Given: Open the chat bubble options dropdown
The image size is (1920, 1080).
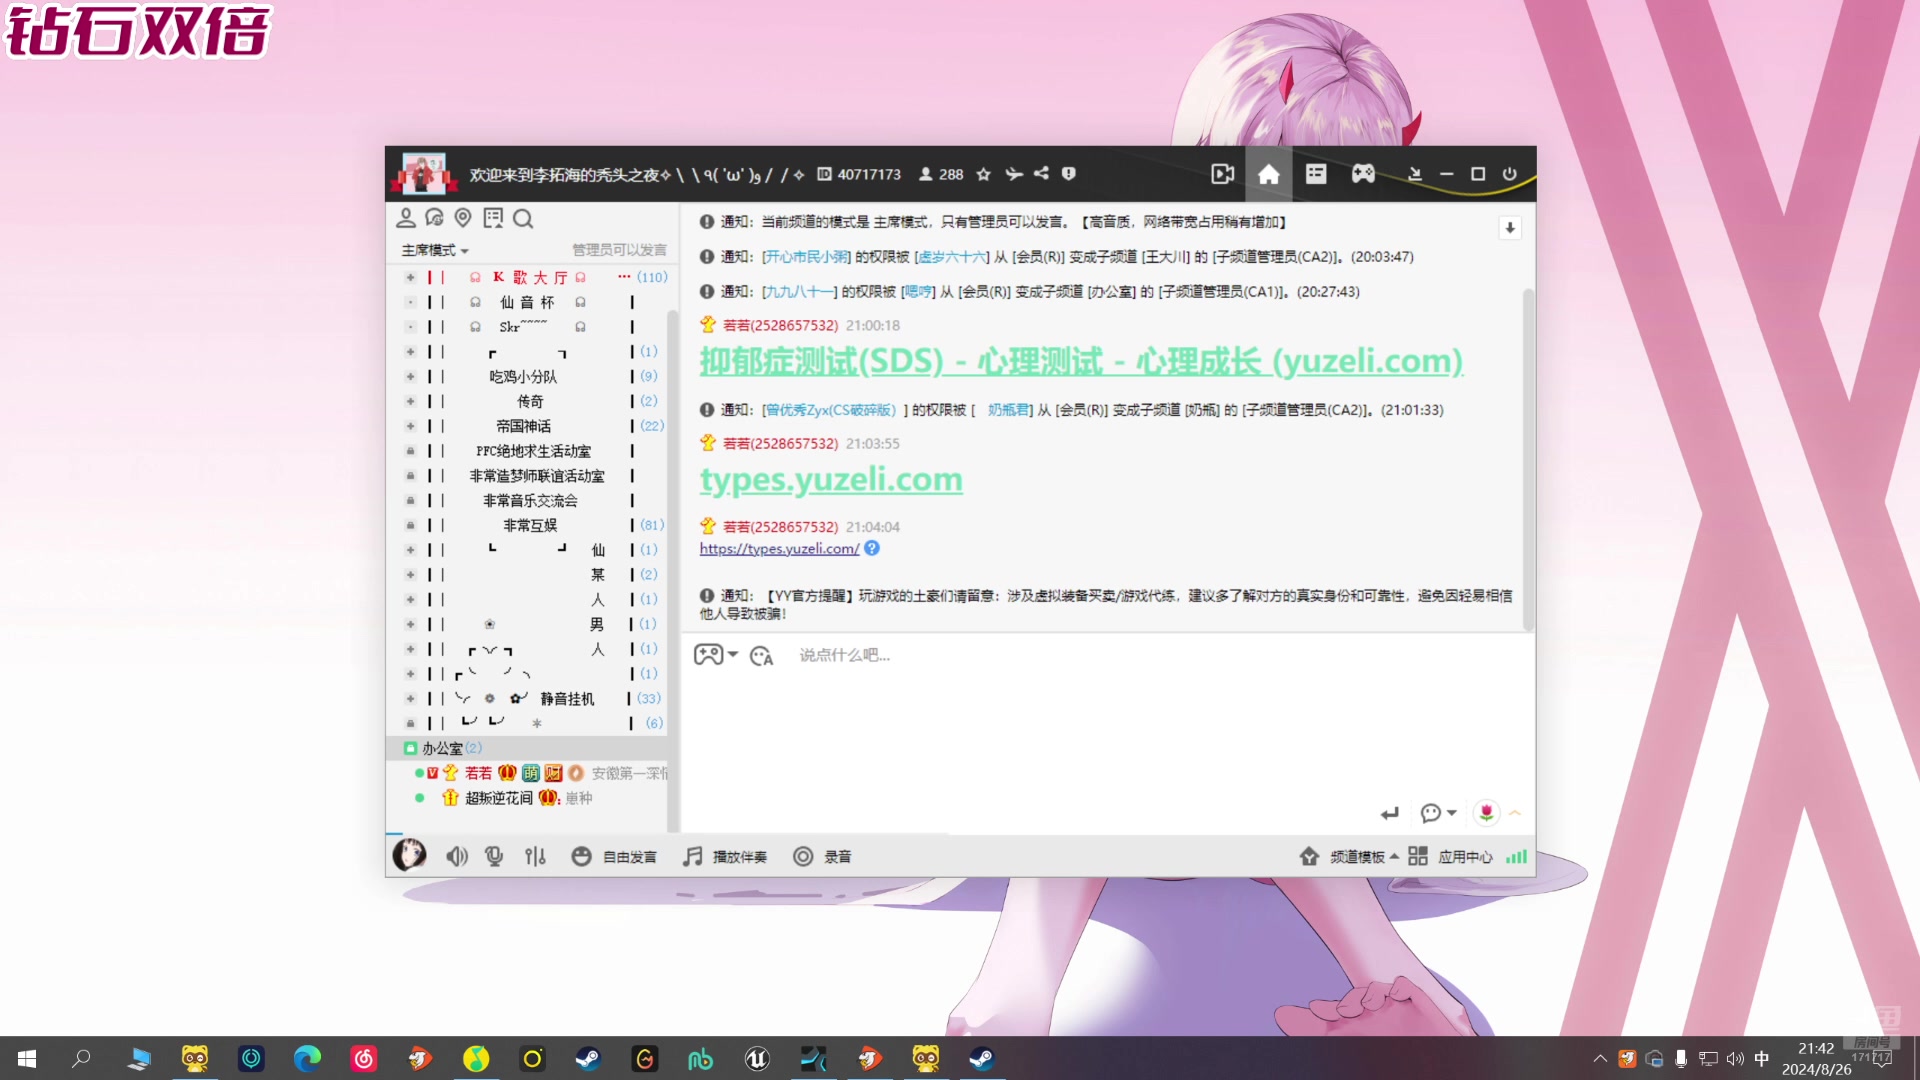Looking at the screenshot, I should pyautogui.click(x=1438, y=813).
